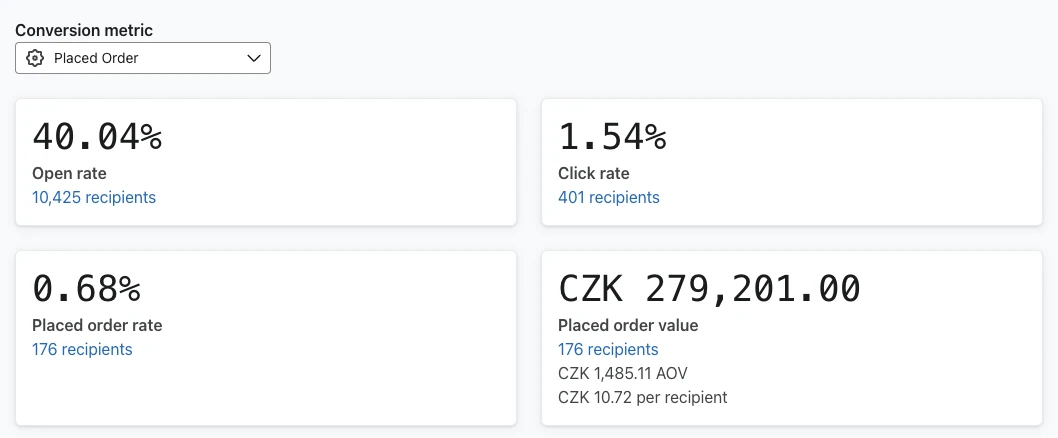Click the Conversion metric heading label
1058x438 pixels.
coord(84,30)
